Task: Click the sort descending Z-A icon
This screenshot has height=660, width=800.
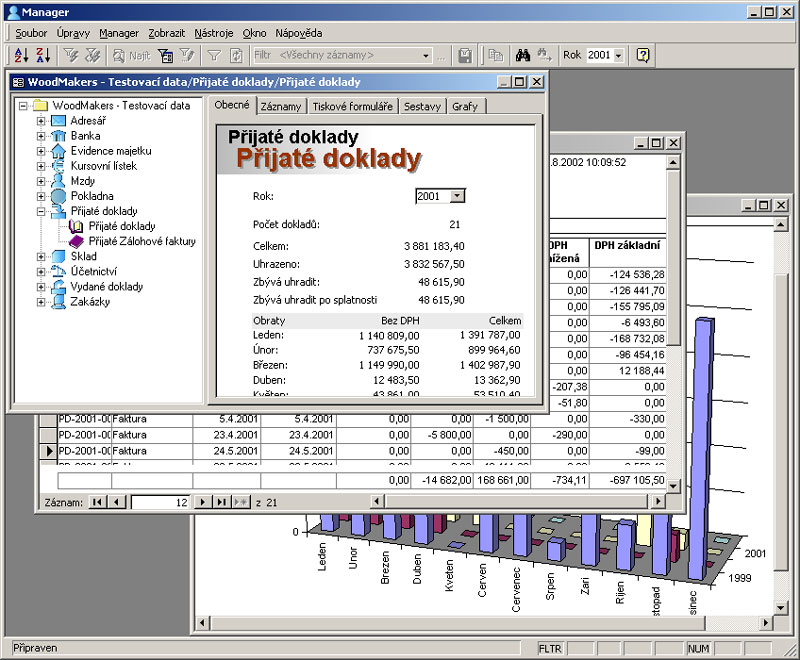Action: click(x=44, y=56)
